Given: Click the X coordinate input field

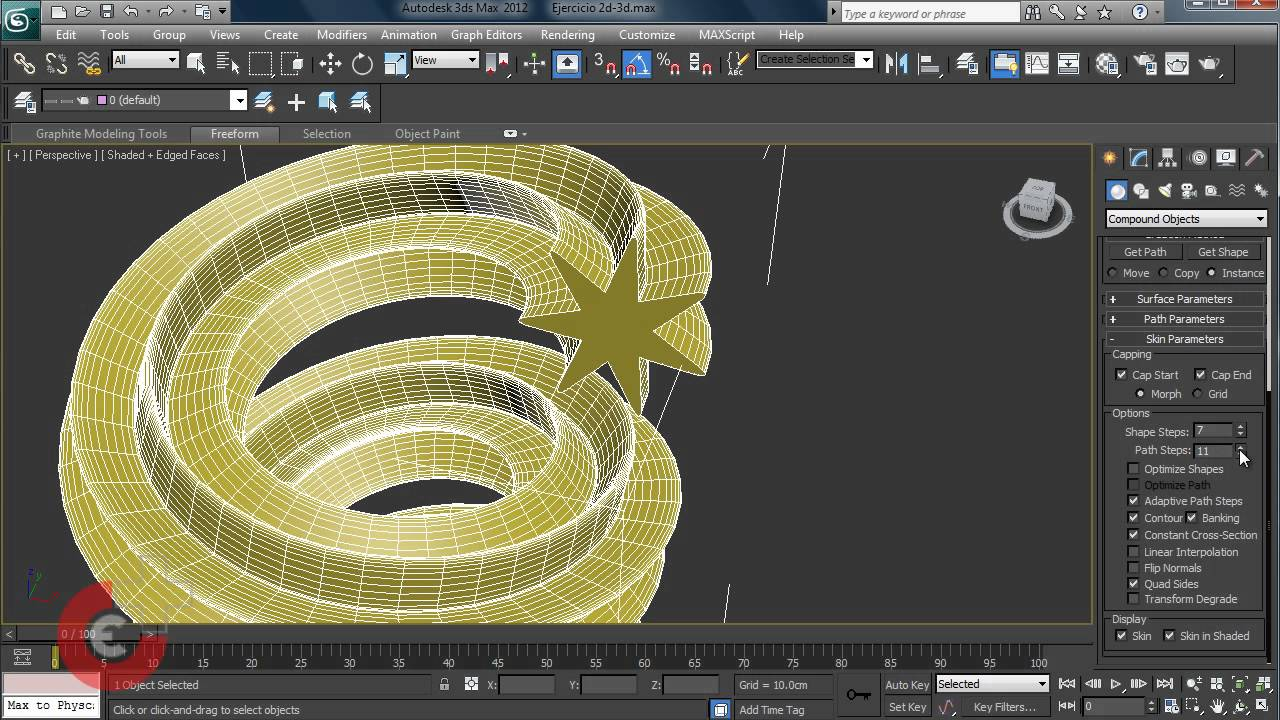Looking at the screenshot, I should coord(525,685).
